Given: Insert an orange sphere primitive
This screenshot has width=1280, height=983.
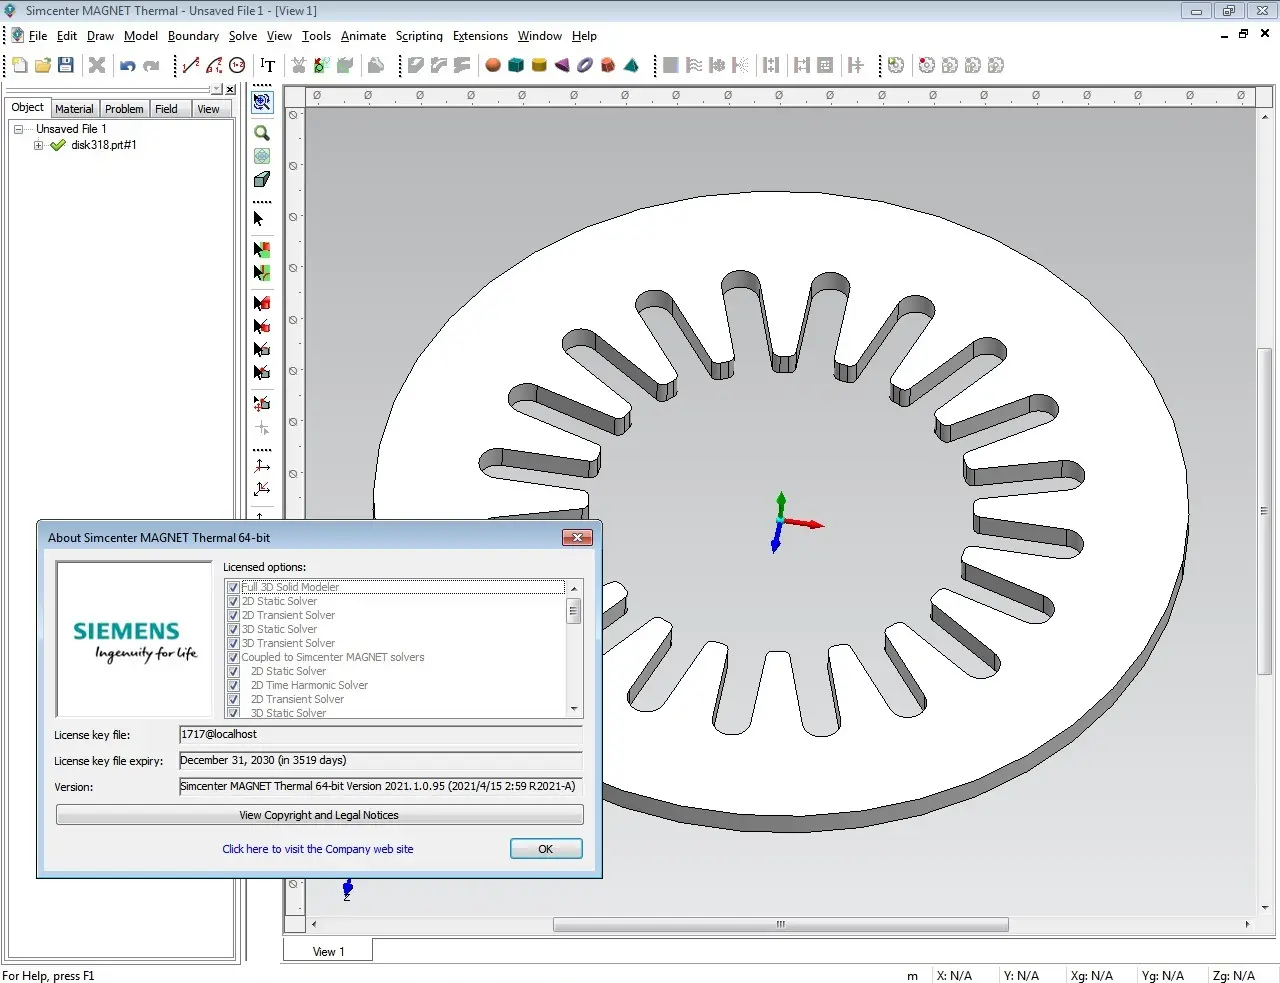Looking at the screenshot, I should [x=493, y=66].
